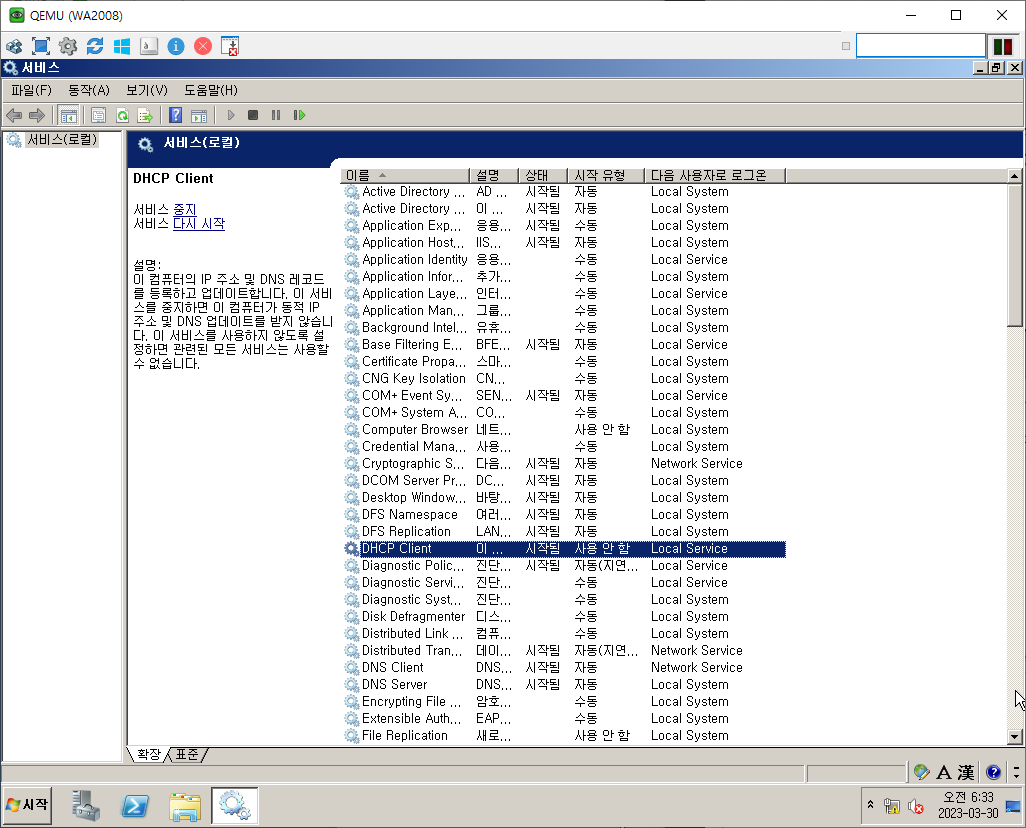Click the QEMU 3D cube icon
This screenshot has width=1026, height=828.
click(x=14, y=46)
